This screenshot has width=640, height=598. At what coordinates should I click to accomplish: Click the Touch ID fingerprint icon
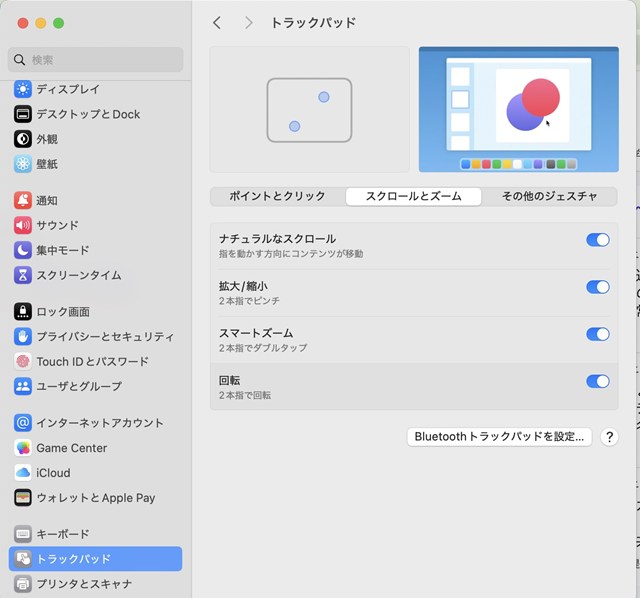pyautogui.click(x=23, y=362)
